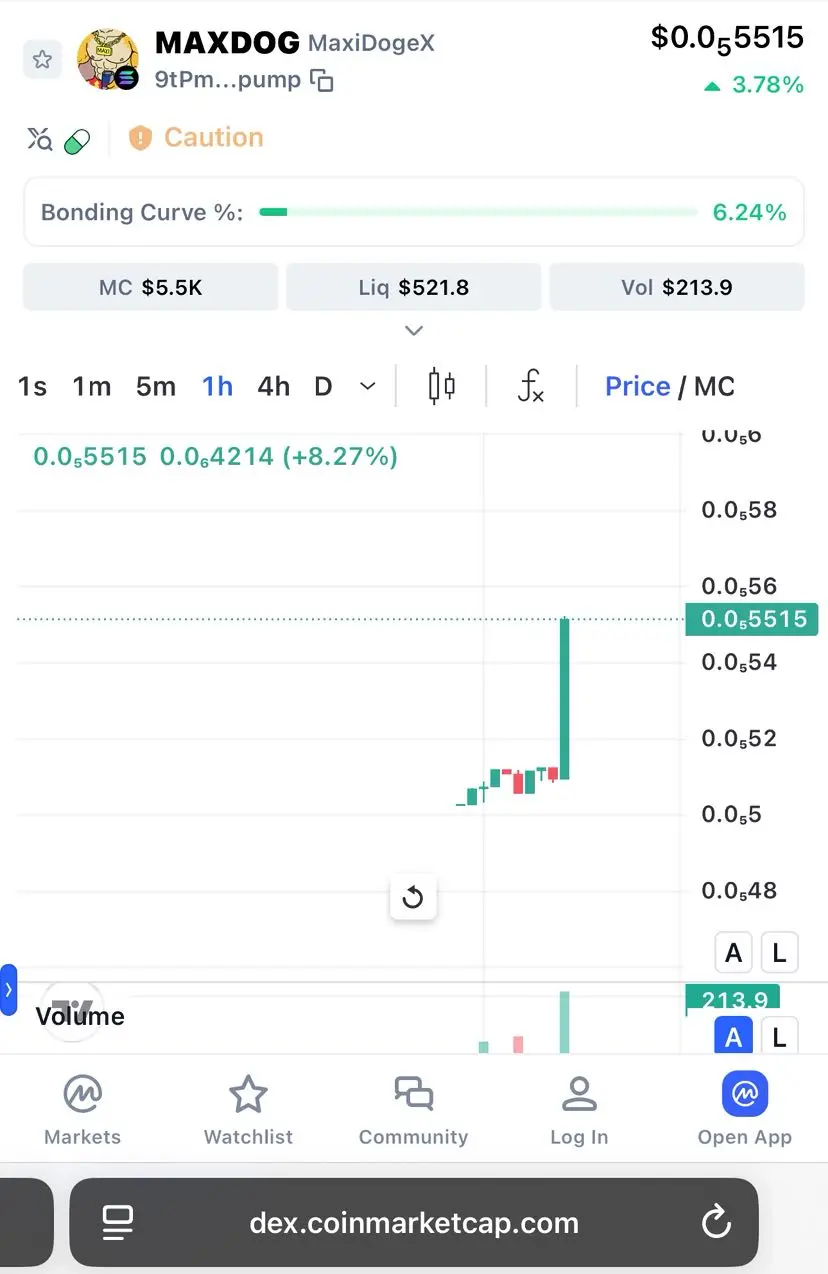Toggle auto scale A on volume pane
This screenshot has height=1274, width=828.
pos(733,1036)
